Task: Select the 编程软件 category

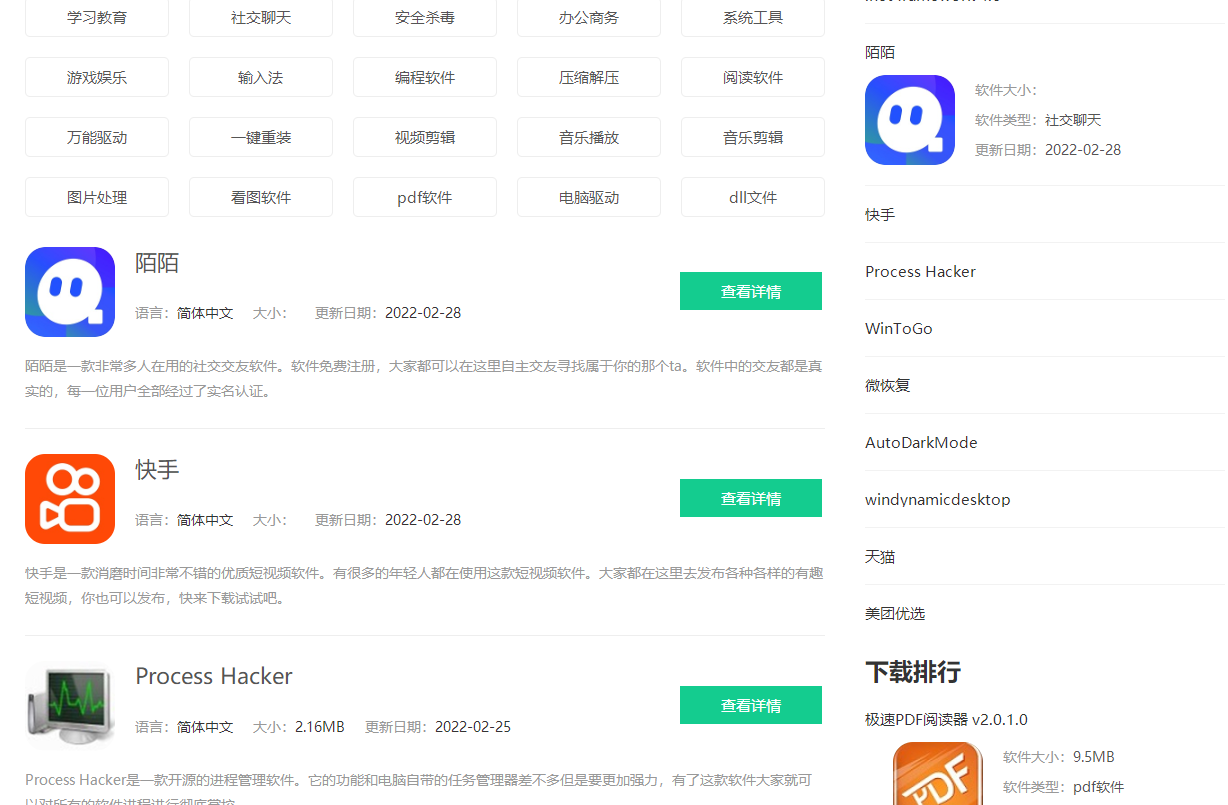Action: [x=424, y=77]
